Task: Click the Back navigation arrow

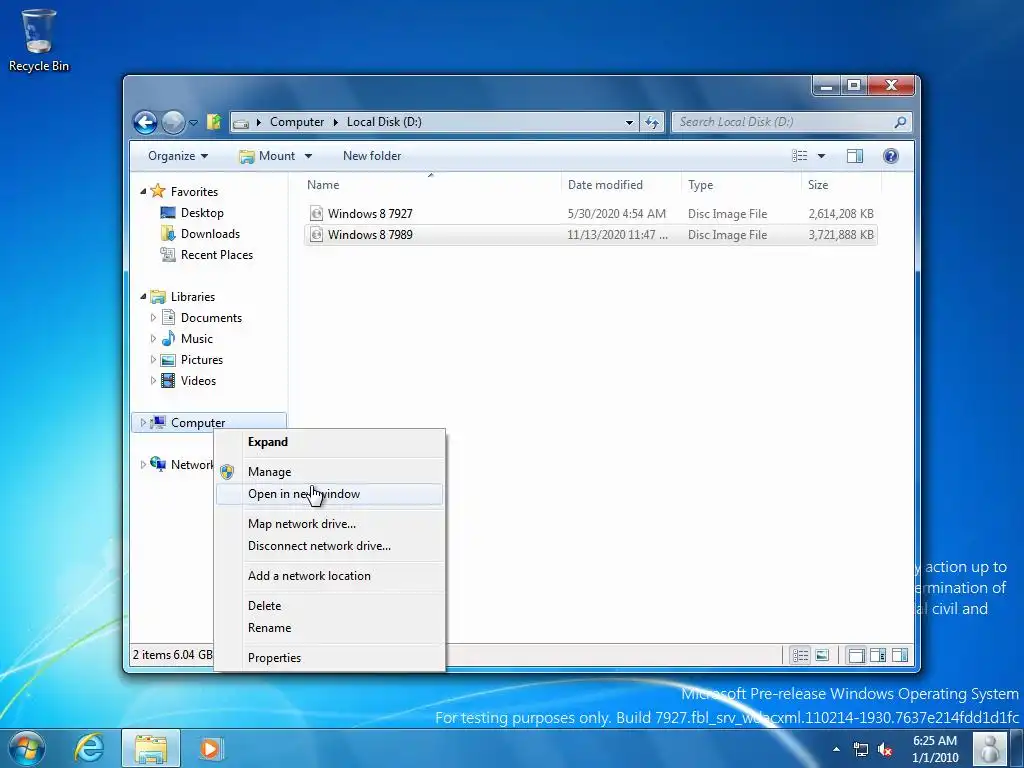Action: (x=145, y=122)
